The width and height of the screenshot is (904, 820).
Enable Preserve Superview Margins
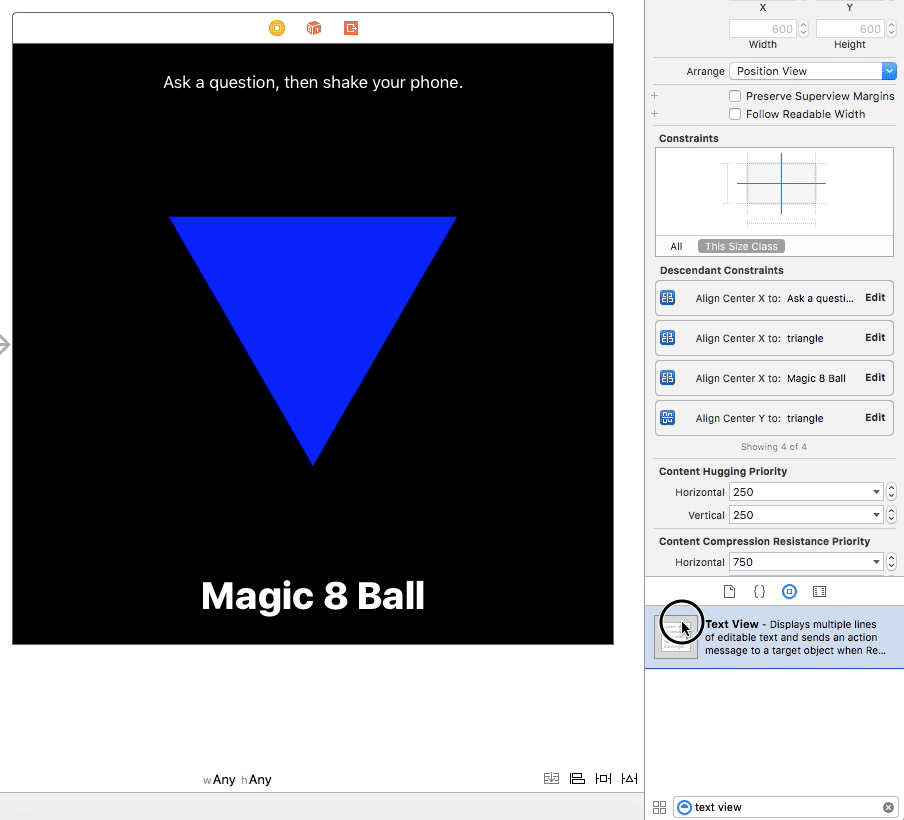click(x=735, y=96)
